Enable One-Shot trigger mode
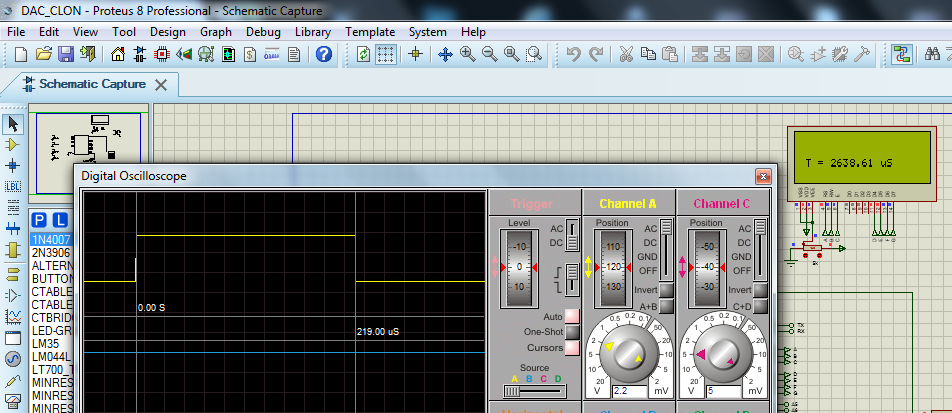This screenshot has width=952, height=413. 572,332
